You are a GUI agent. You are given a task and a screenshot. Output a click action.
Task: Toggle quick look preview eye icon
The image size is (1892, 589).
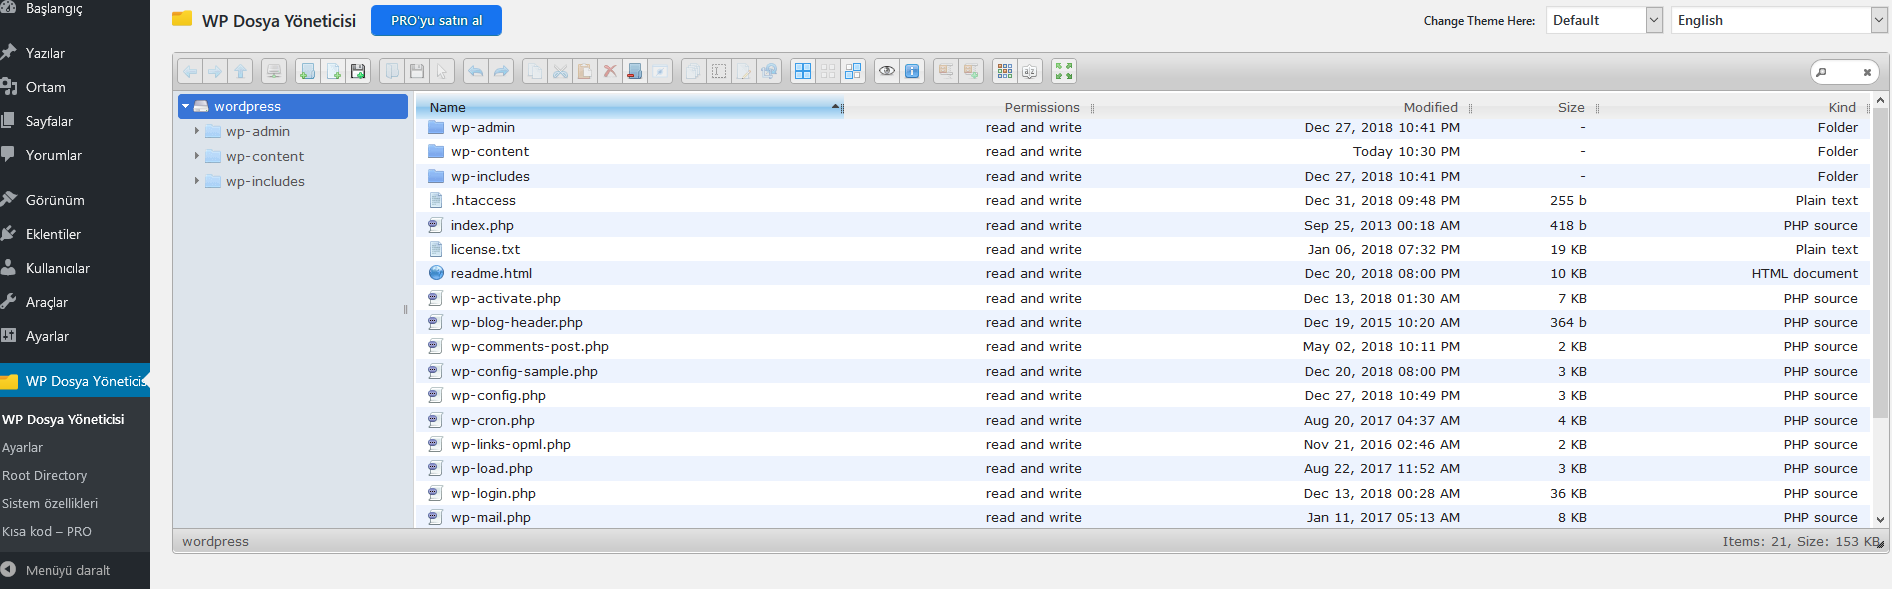(x=887, y=71)
